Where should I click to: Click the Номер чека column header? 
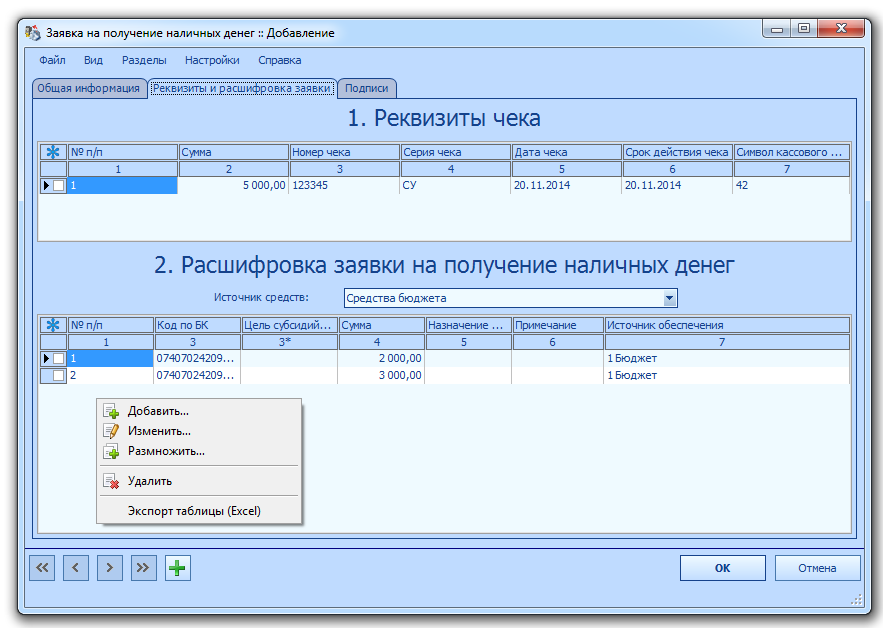tap(345, 152)
